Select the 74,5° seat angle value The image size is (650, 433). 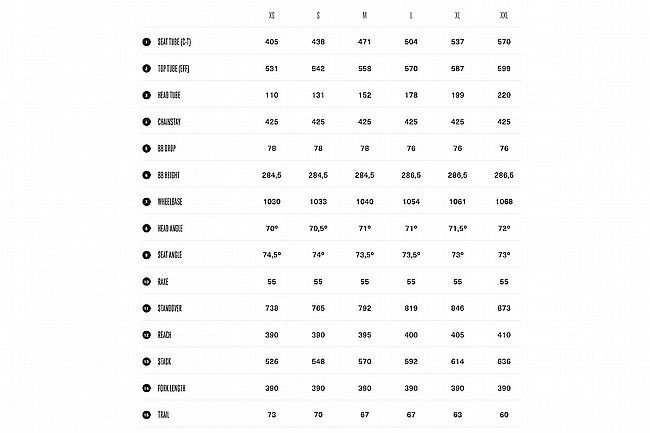(273, 254)
